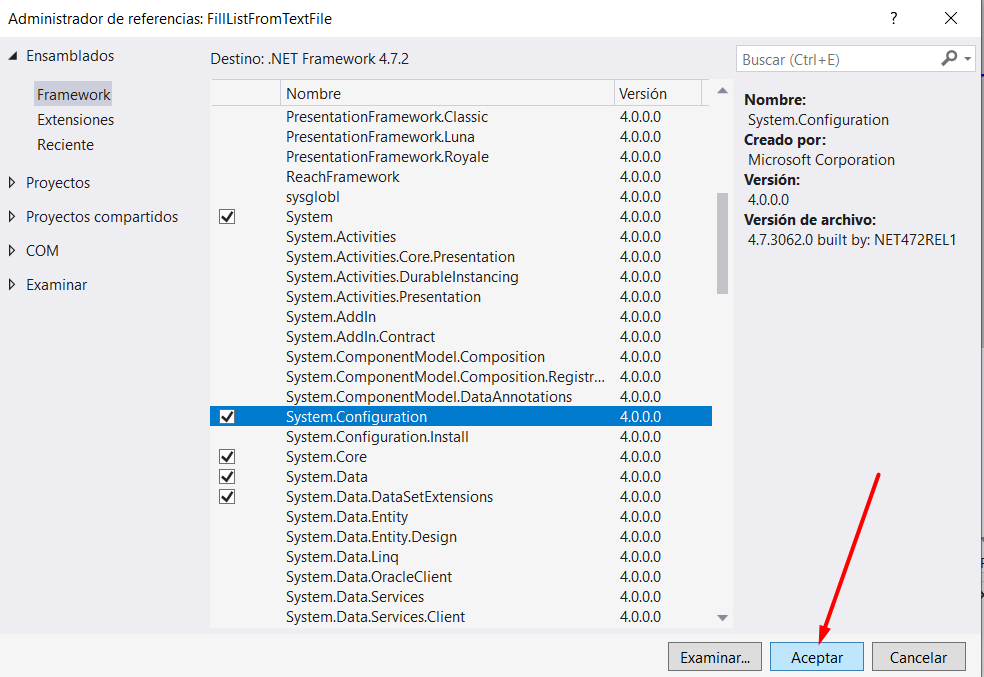Screen dimensions: 984x677
Task: Switch to the Reciente category
Action: pos(66,145)
